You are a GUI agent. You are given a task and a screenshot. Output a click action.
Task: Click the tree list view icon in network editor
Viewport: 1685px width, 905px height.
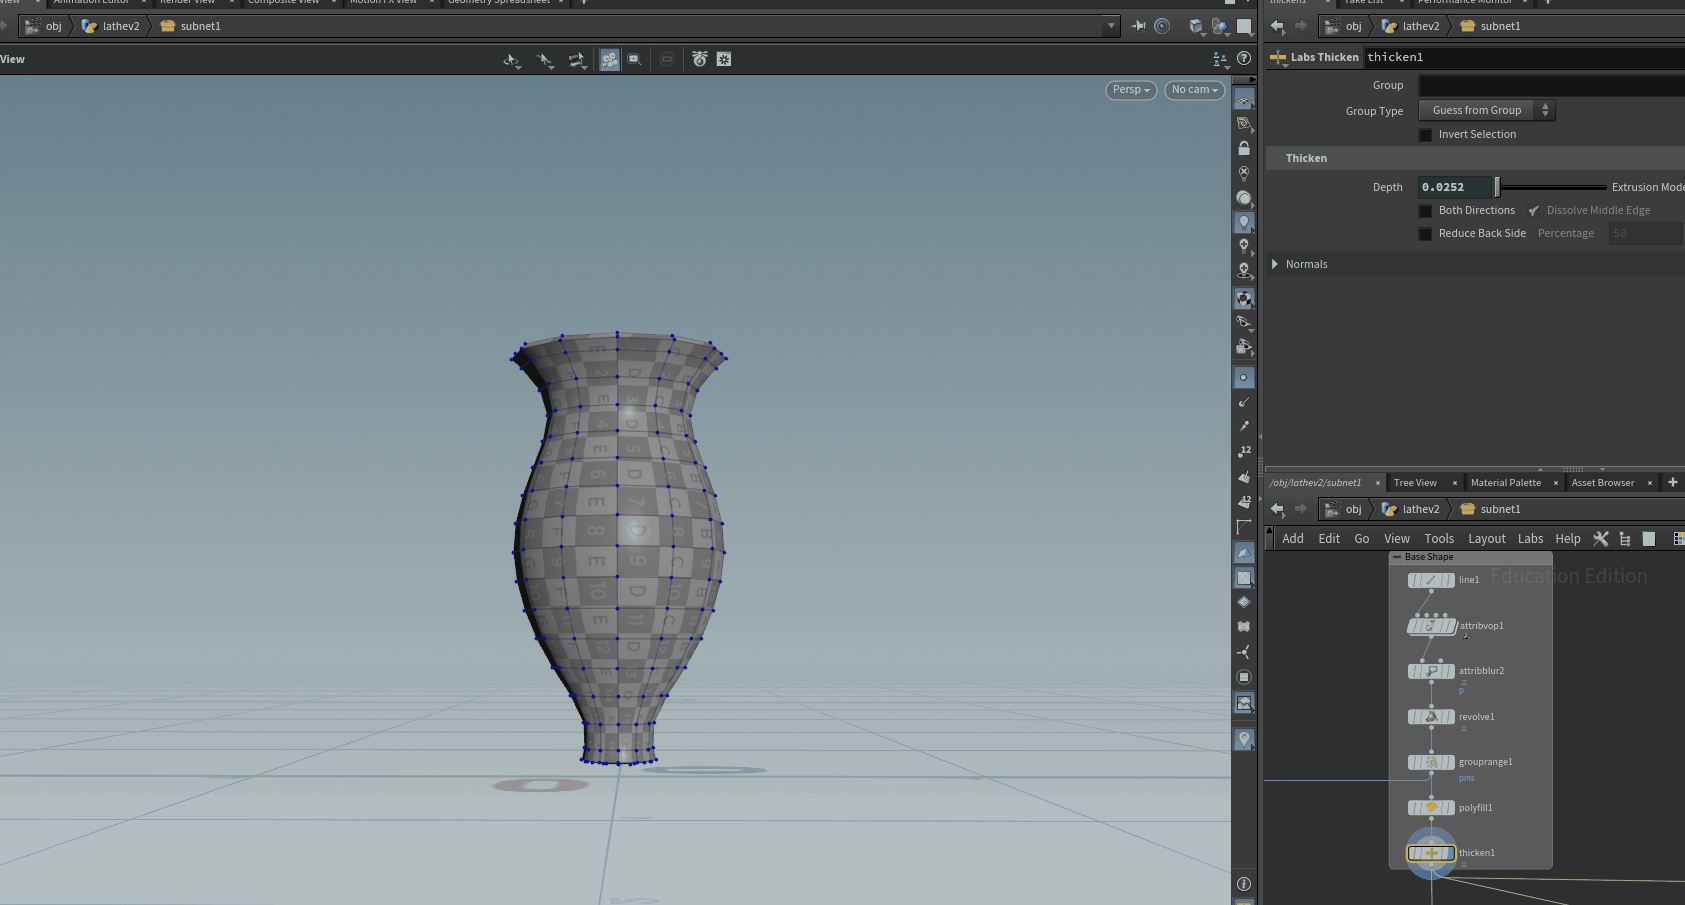point(1625,538)
